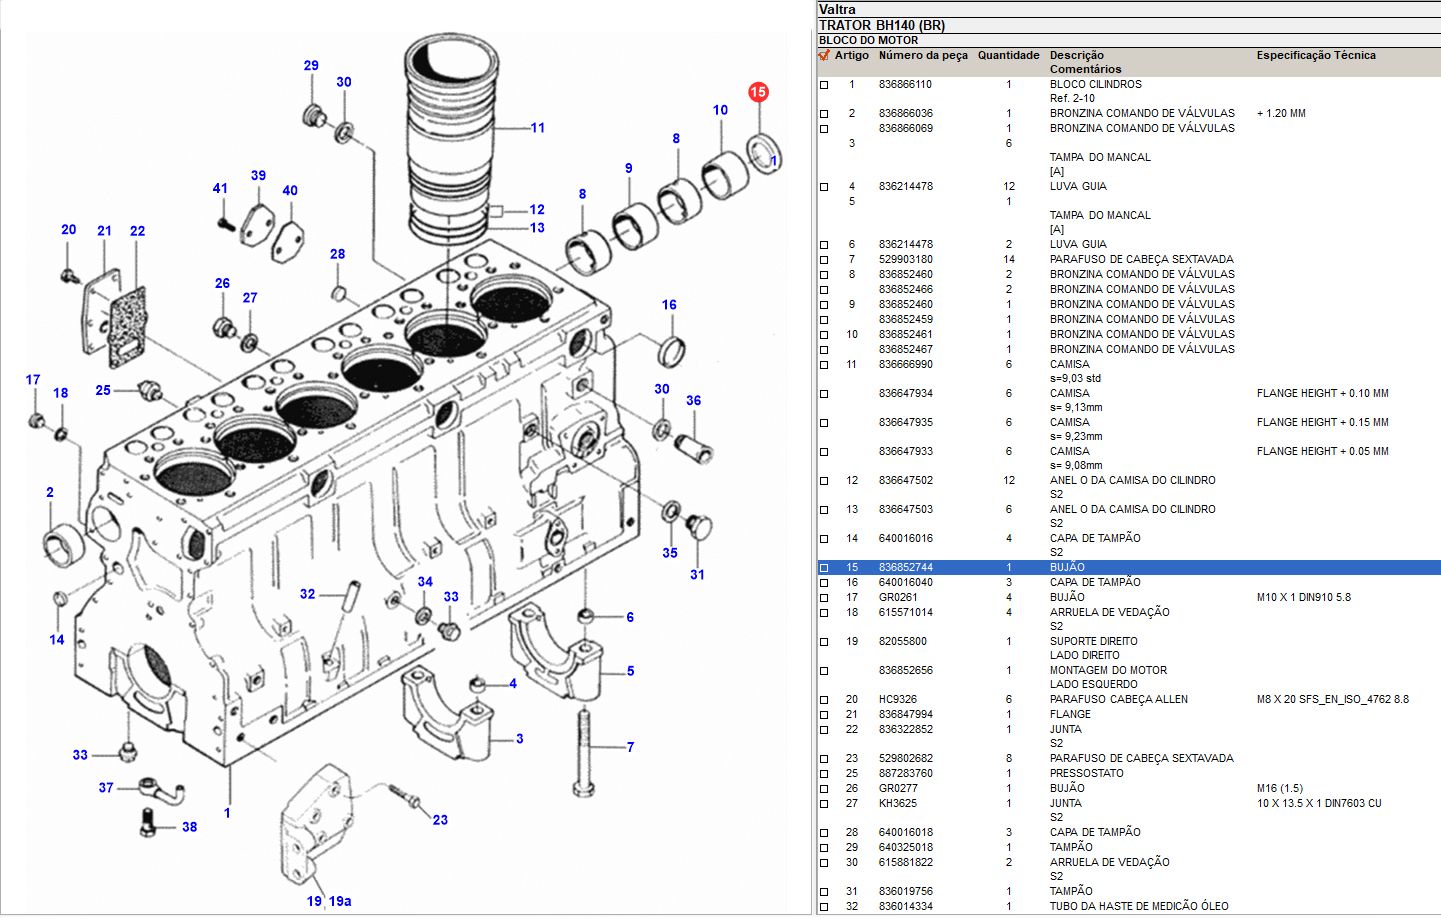The image size is (1441, 918).
Task: Check the box for part 836014334
Action: coord(824,907)
